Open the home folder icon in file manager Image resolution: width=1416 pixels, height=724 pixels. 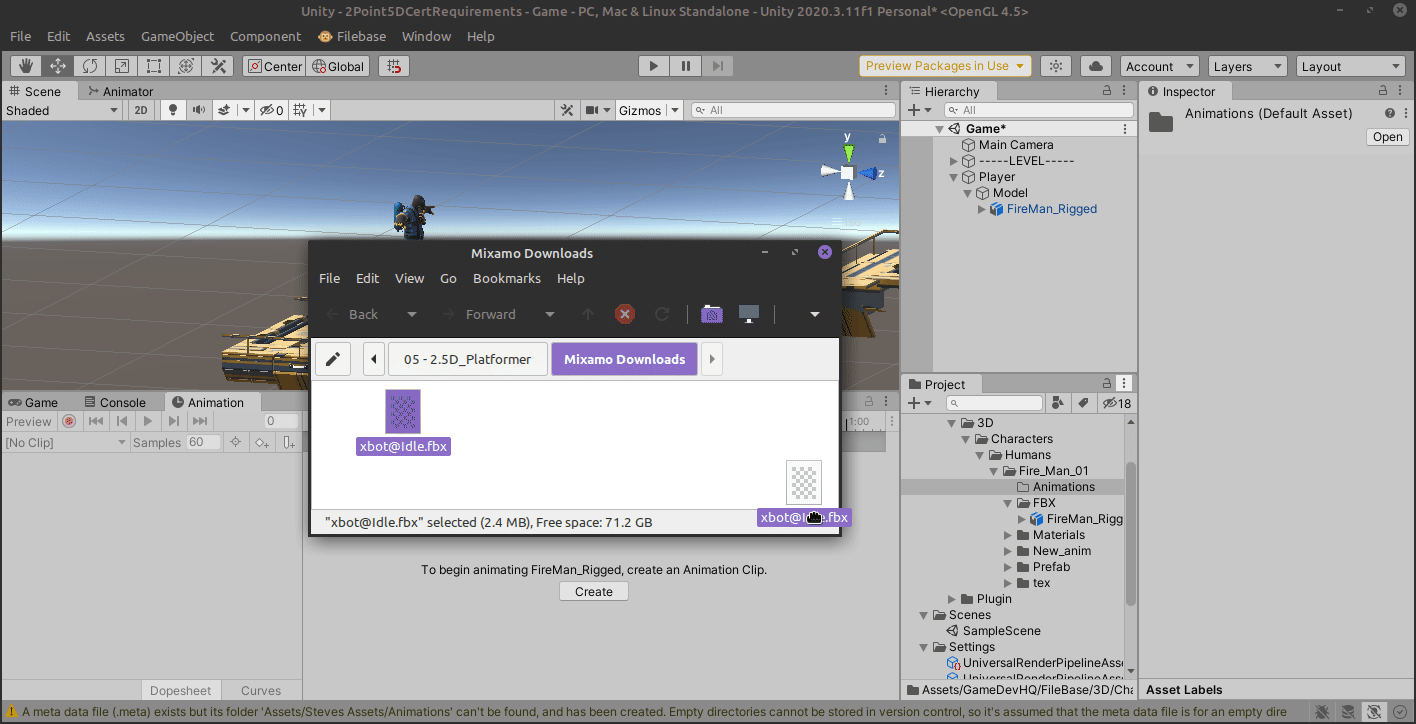click(x=712, y=314)
